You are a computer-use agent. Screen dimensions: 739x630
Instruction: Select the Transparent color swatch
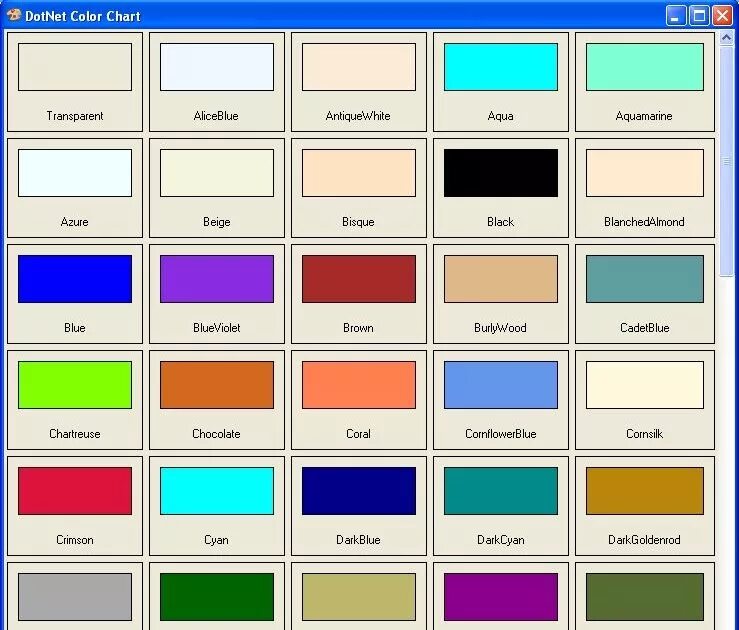click(x=75, y=67)
